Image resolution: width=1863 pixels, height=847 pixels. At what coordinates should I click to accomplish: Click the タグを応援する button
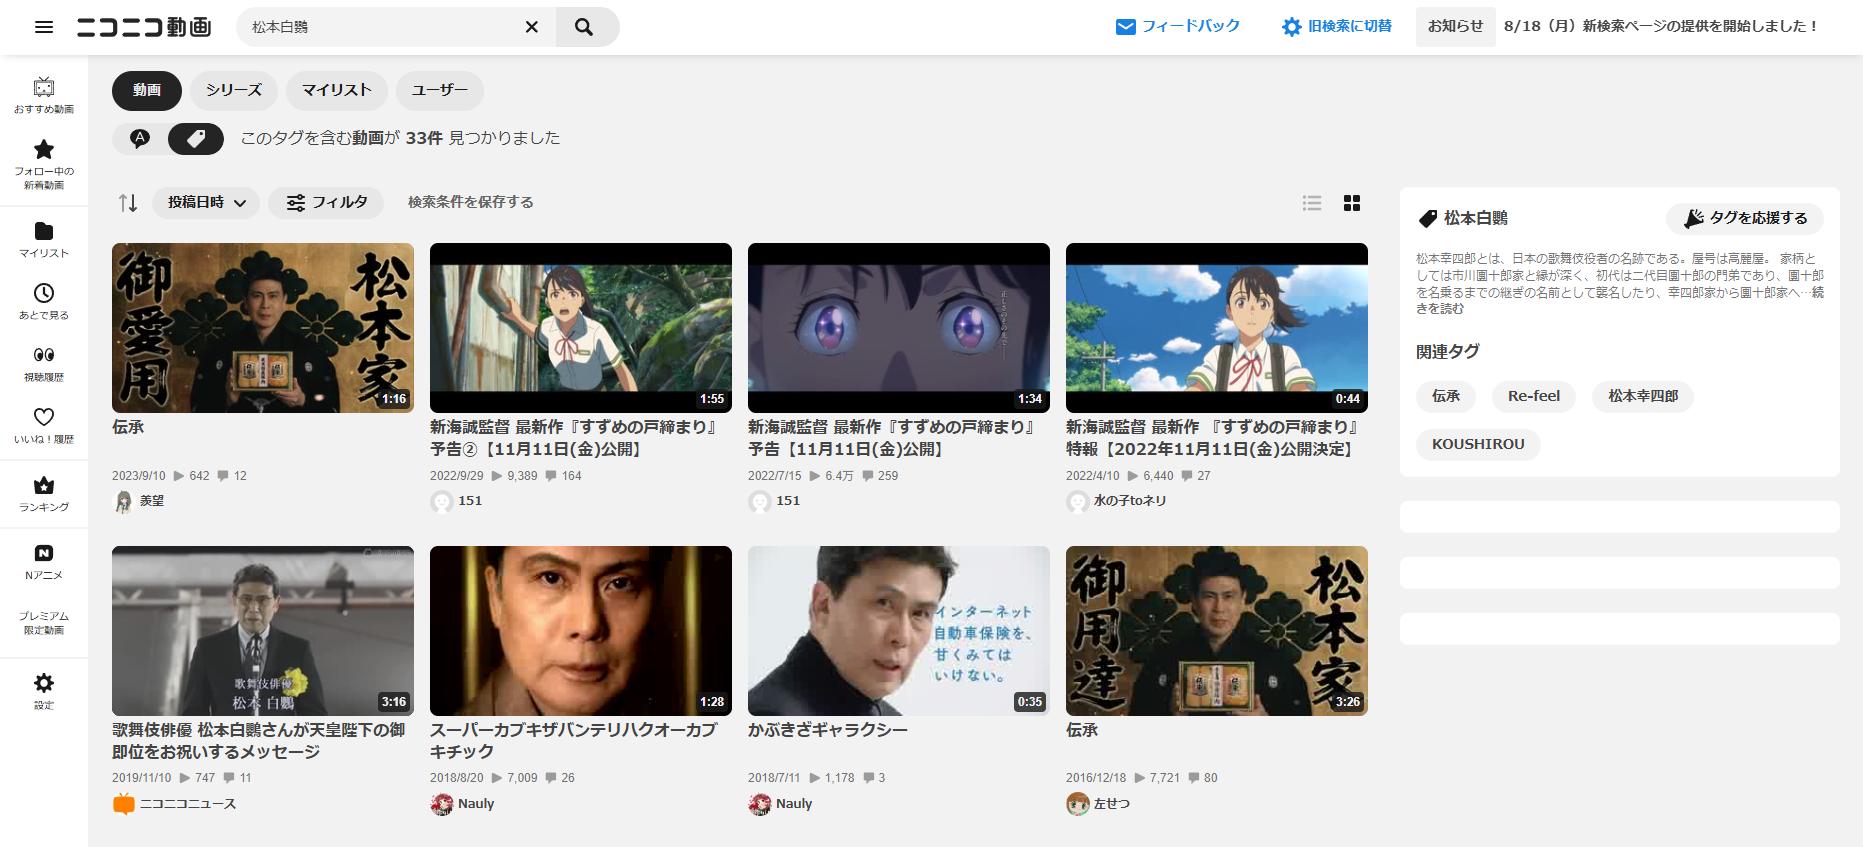1745,218
